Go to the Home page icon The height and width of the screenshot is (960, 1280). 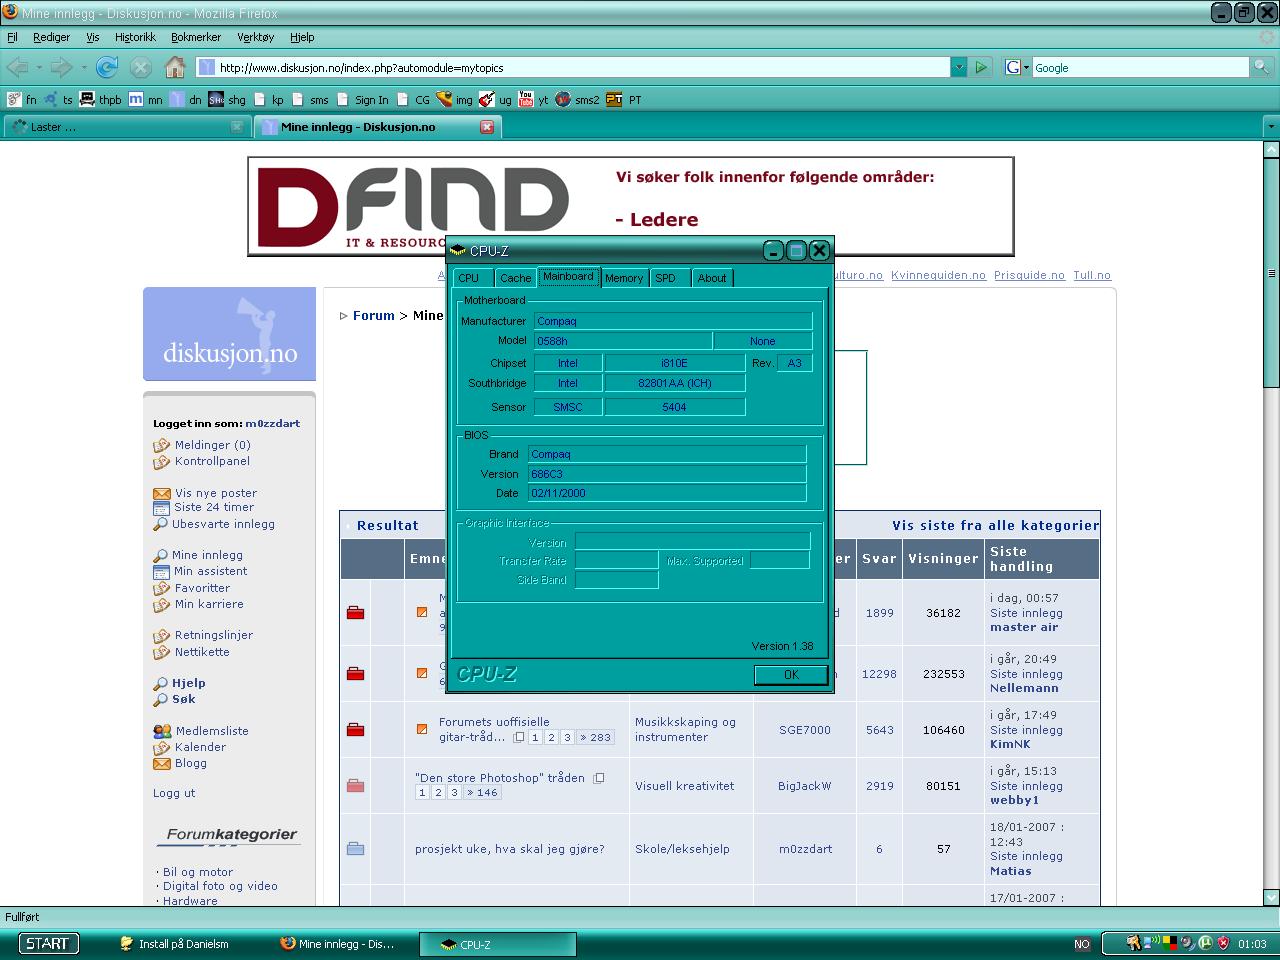175,67
